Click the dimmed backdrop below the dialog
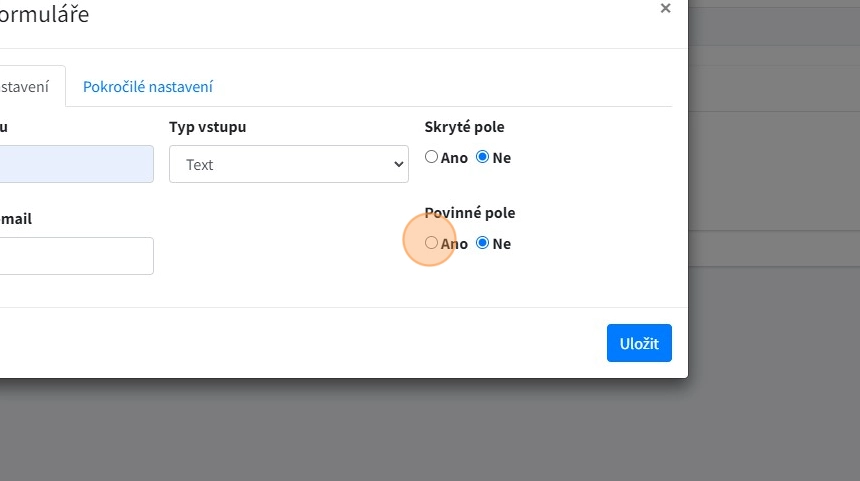The image size is (860, 481). tap(430, 430)
